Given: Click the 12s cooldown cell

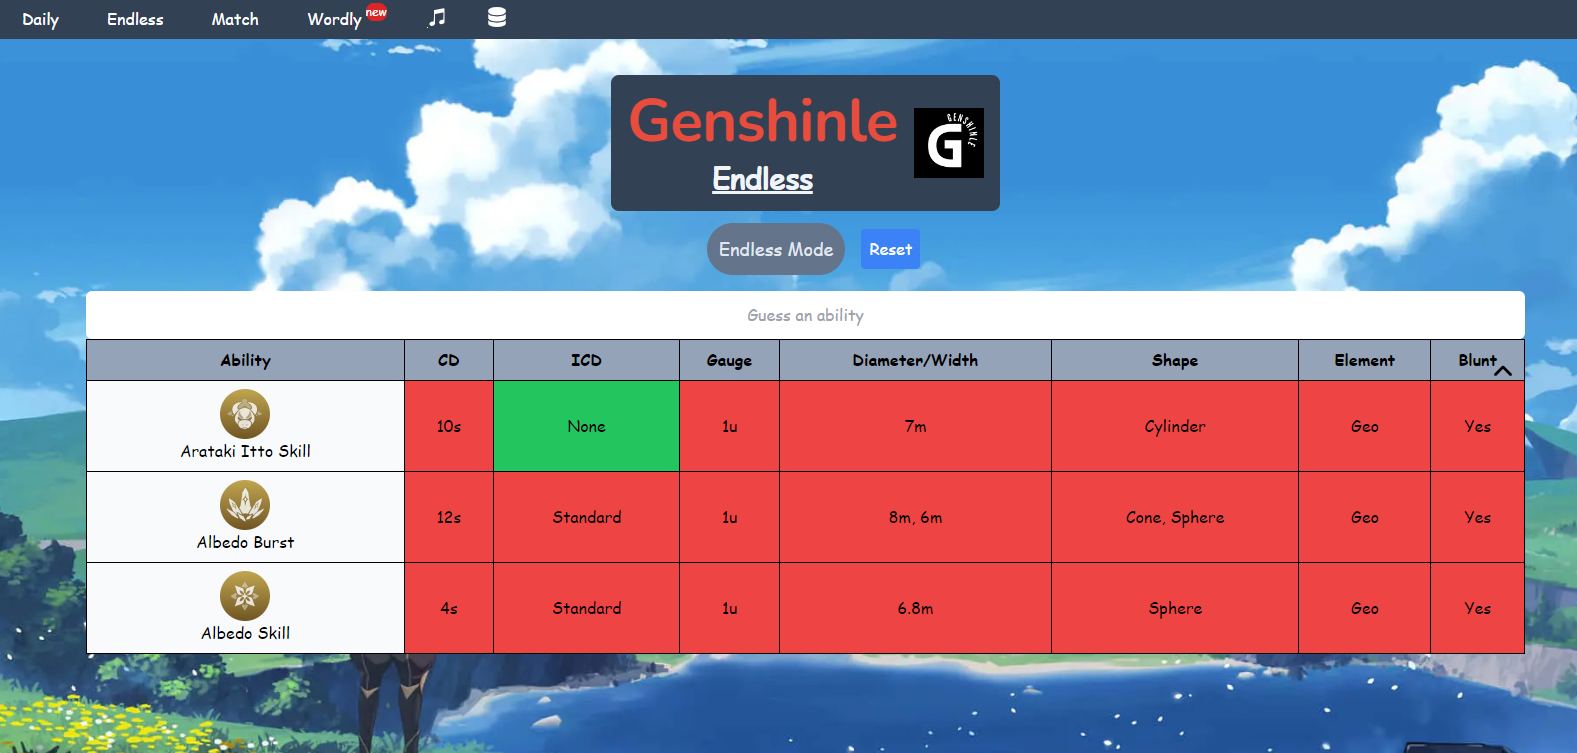Looking at the screenshot, I should [449, 517].
